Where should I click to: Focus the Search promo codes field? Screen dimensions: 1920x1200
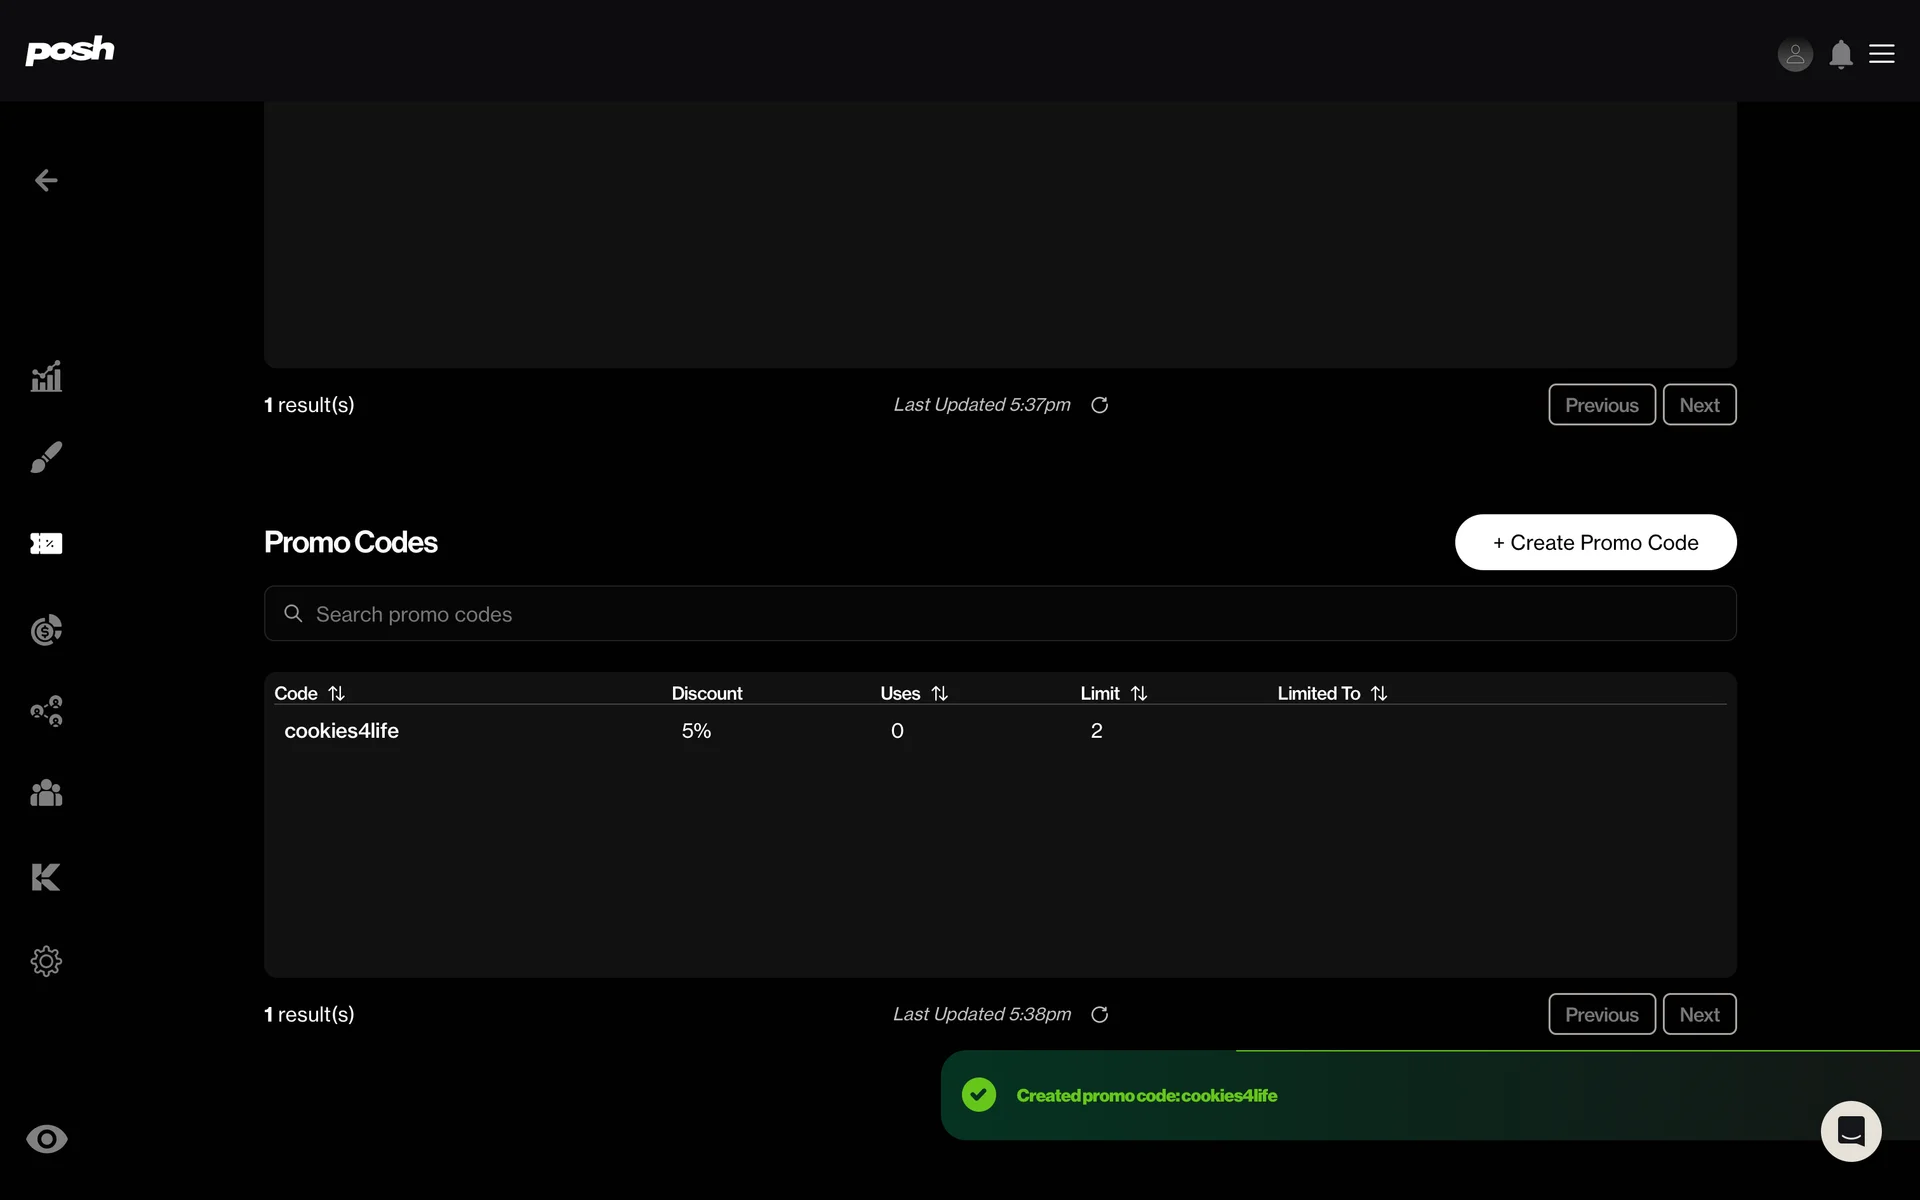coord(1000,614)
